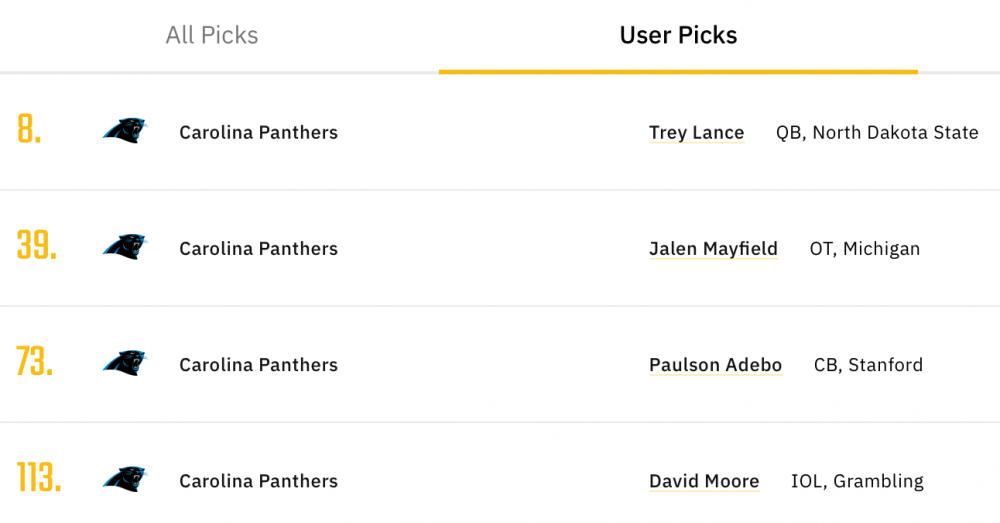Select the User Picks tab
The image size is (1000, 523).
678,35
